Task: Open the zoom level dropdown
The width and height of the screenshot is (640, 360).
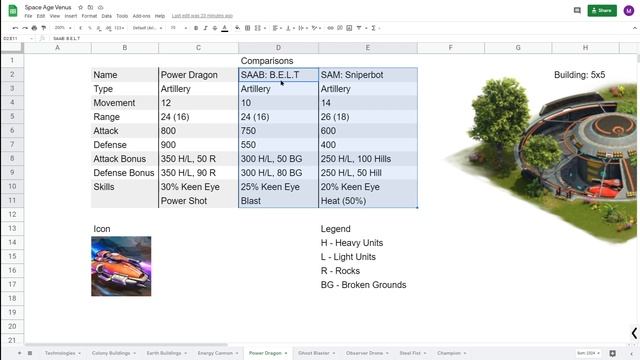Action: click(x=63, y=28)
